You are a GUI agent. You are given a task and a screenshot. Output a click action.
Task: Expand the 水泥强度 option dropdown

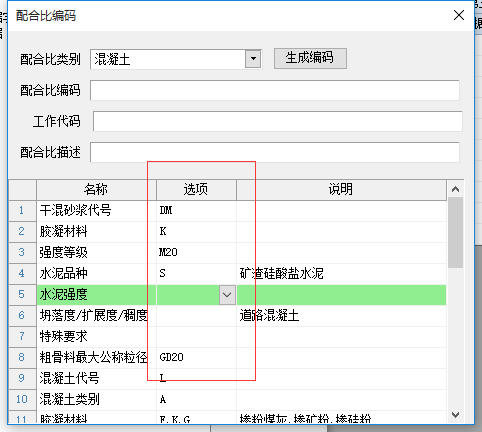[x=227, y=295]
